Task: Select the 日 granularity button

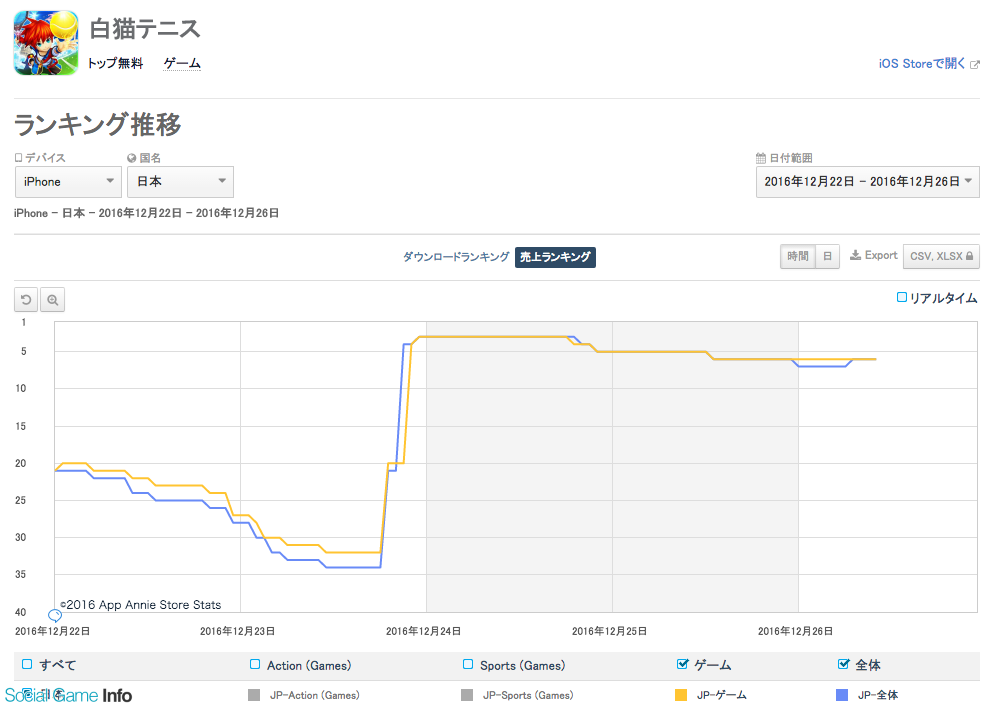Action: pos(828,256)
